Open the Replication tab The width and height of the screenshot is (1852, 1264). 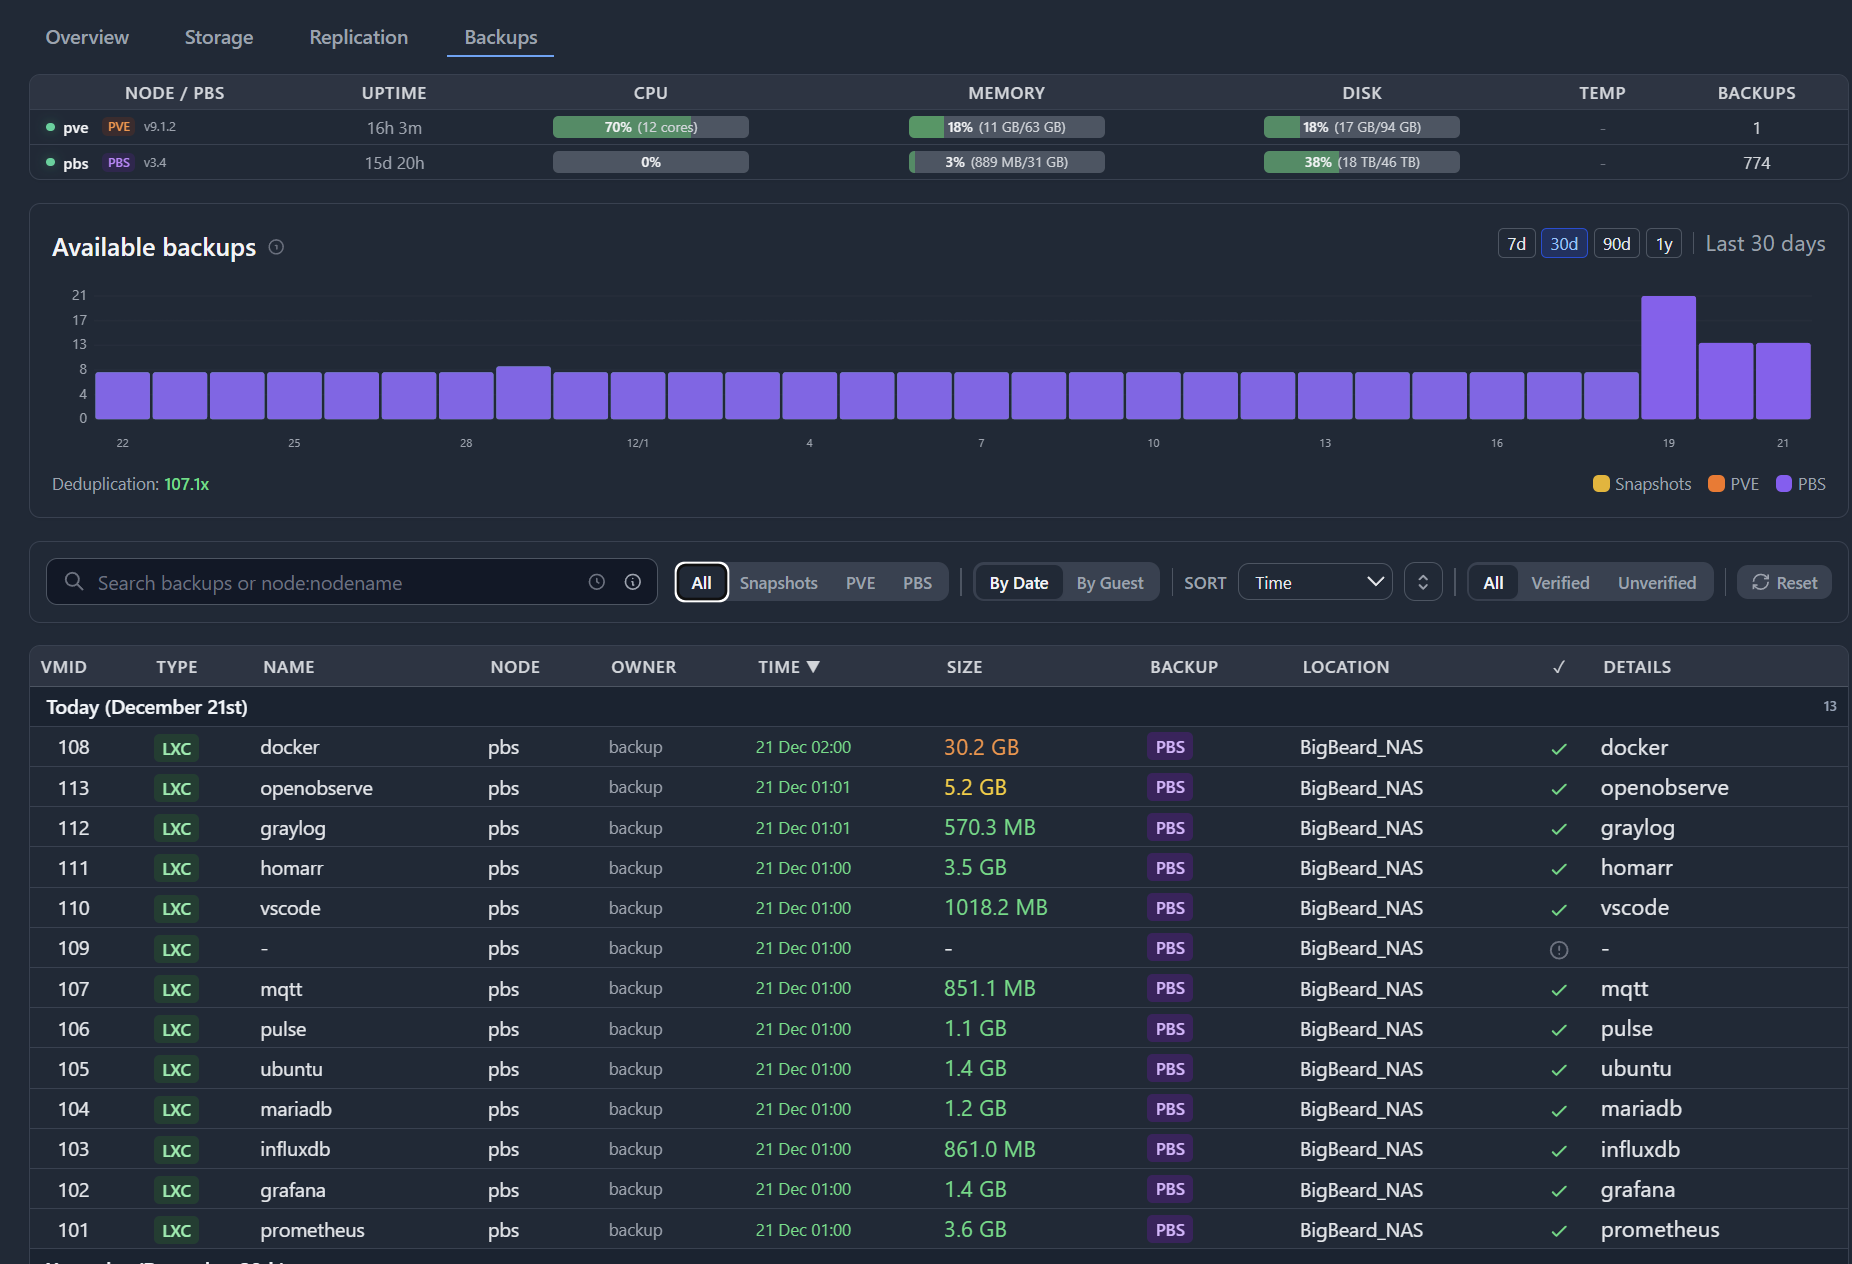coord(358,37)
